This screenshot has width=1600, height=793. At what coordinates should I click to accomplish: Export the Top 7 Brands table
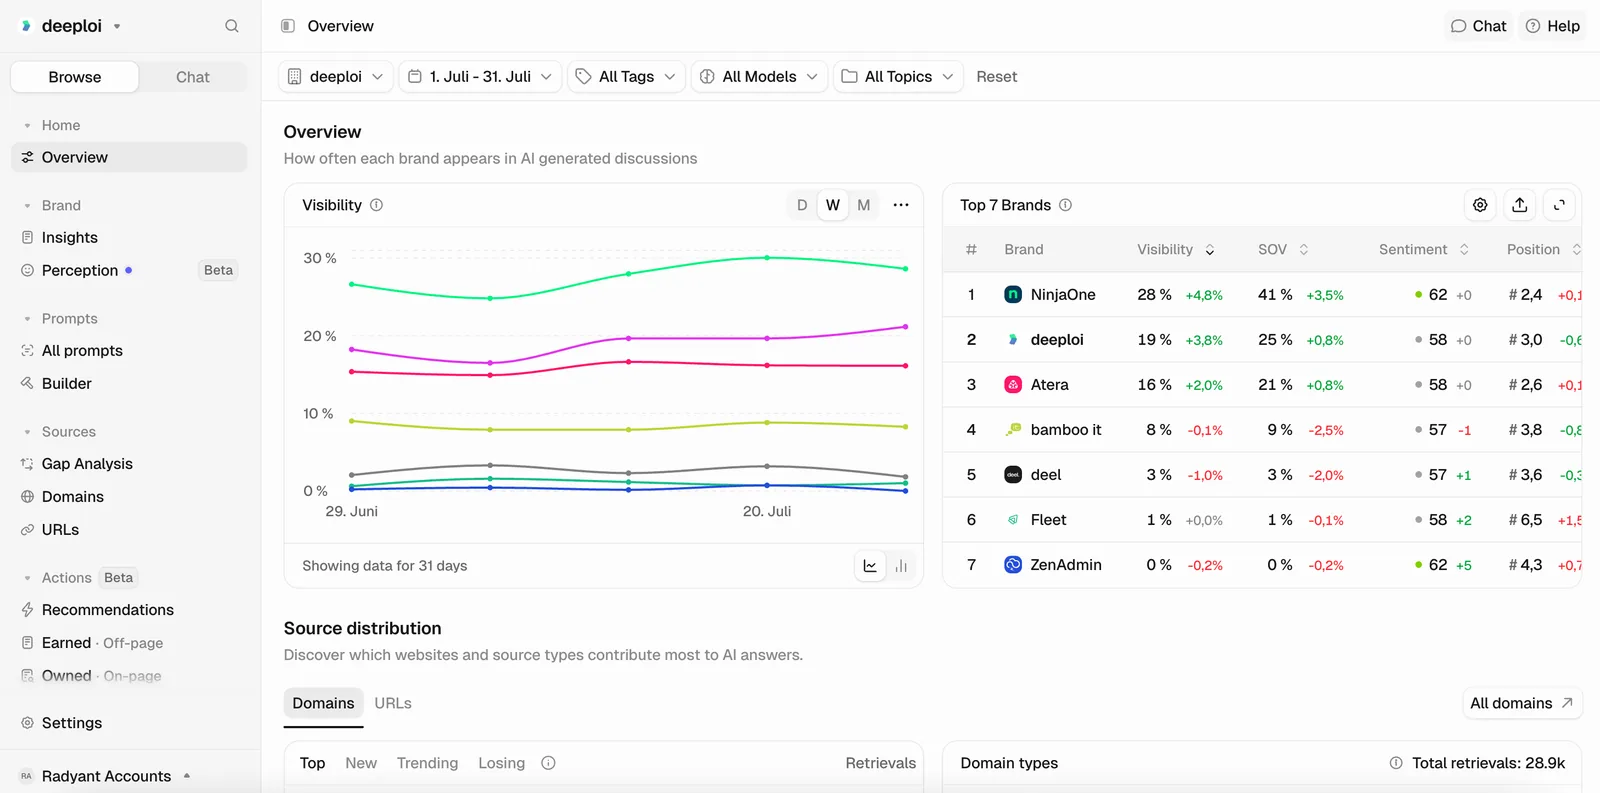(1520, 205)
